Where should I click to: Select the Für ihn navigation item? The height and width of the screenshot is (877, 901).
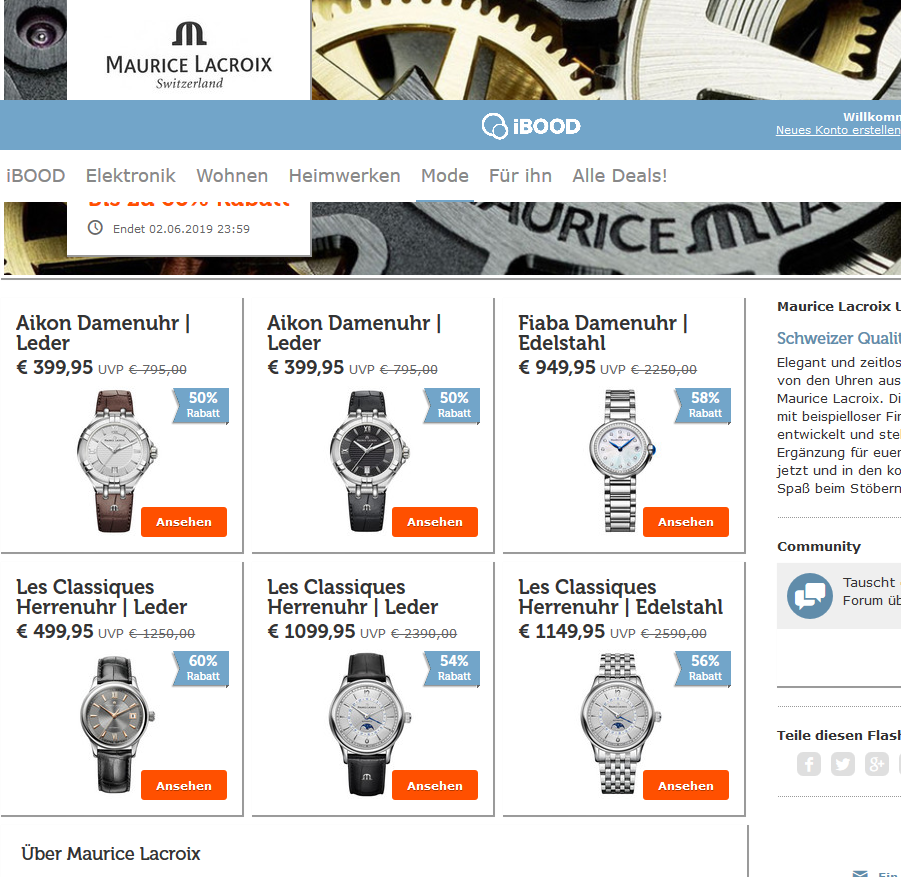click(x=520, y=176)
